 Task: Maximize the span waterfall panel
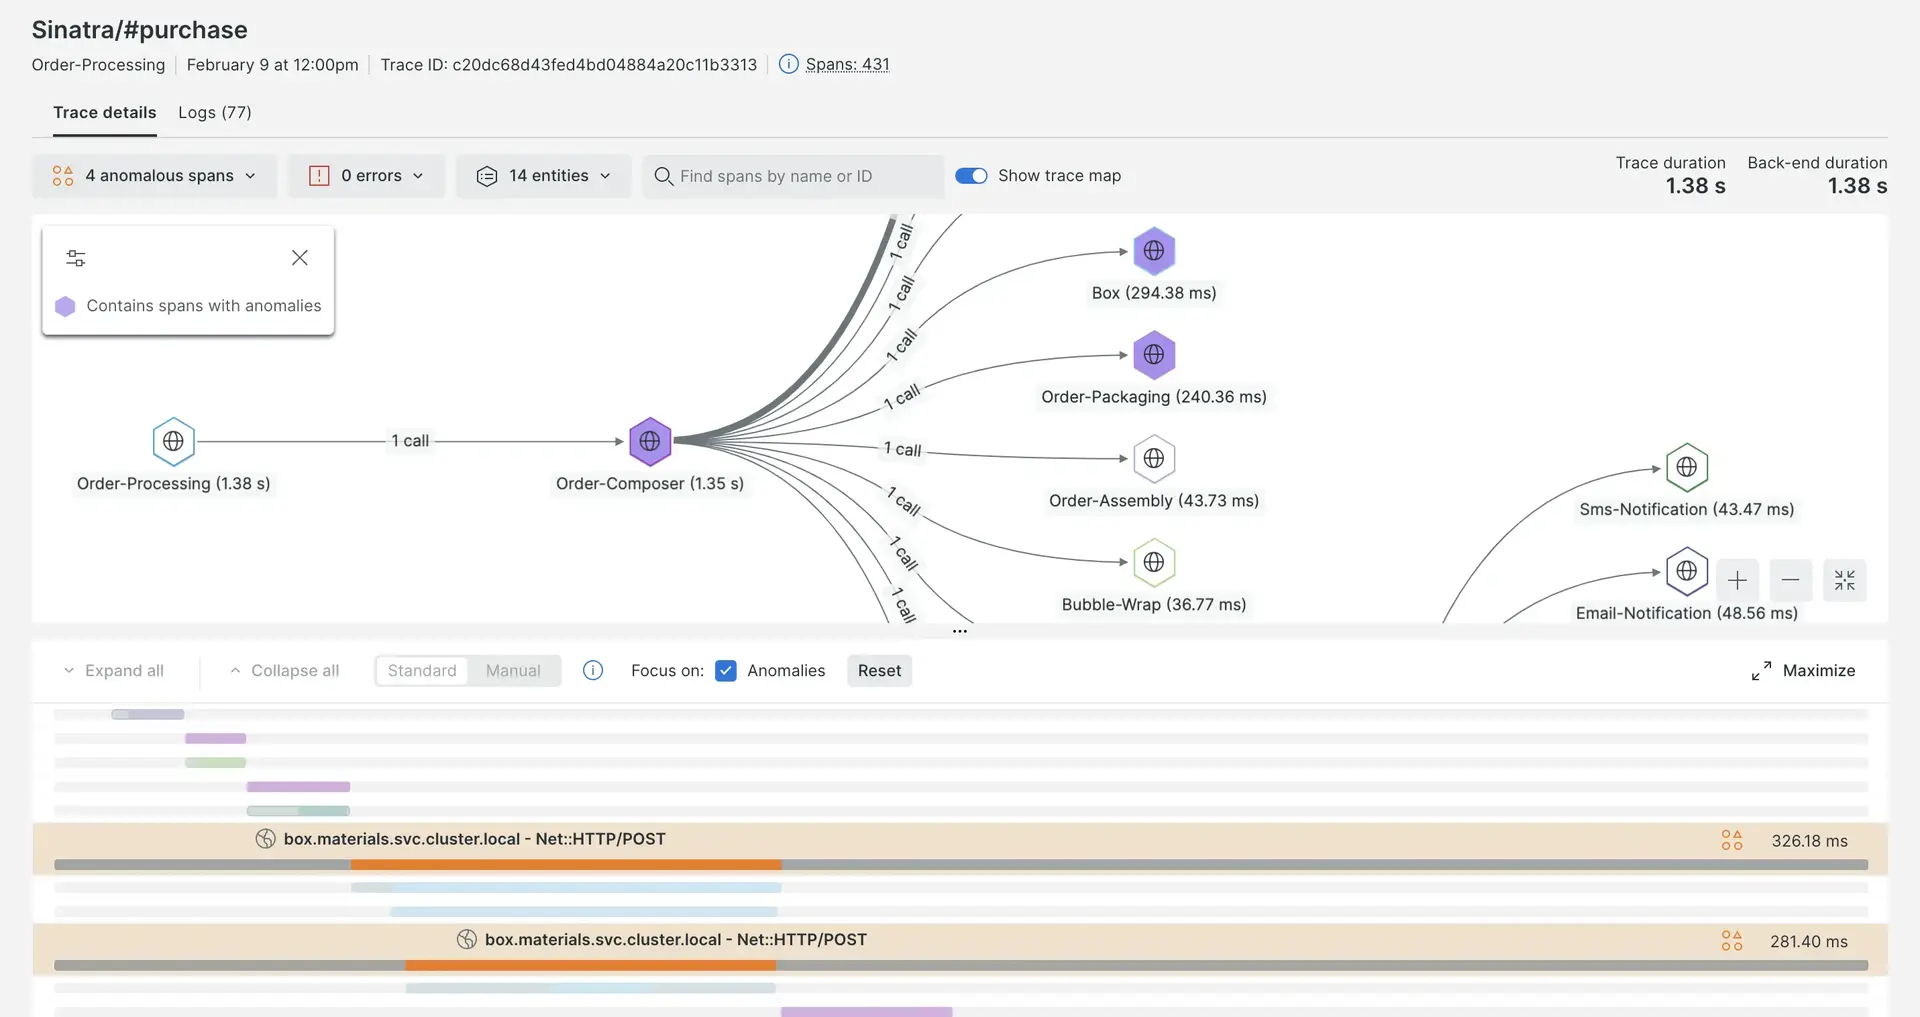click(1803, 671)
